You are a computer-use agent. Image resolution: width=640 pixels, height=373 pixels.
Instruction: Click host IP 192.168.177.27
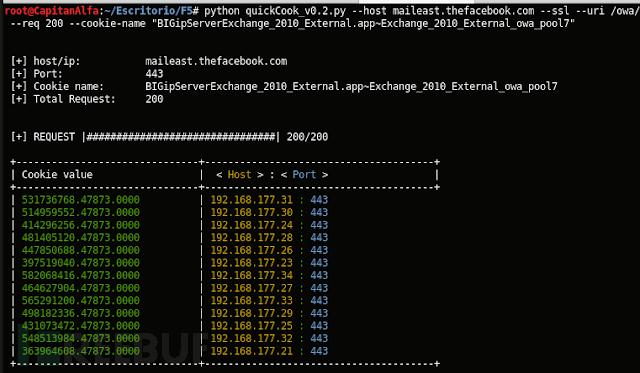[x=251, y=288]
